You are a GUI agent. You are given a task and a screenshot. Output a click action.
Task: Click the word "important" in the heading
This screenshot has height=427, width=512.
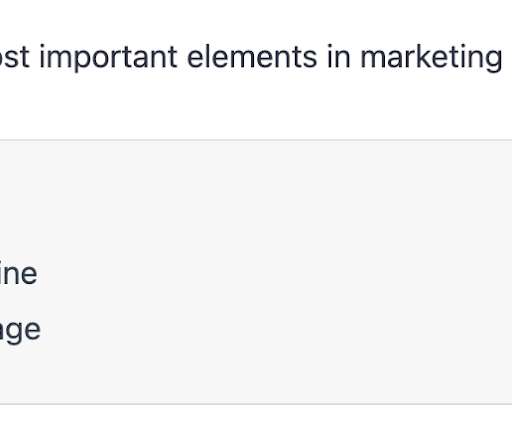point(109,58)
